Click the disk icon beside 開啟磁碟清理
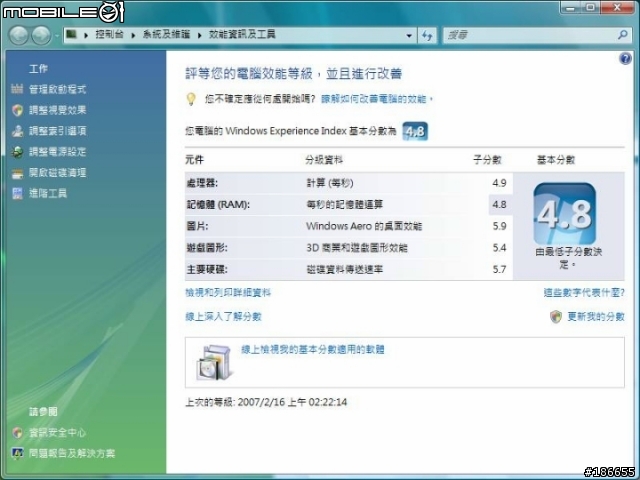 [x=17, y=173]
